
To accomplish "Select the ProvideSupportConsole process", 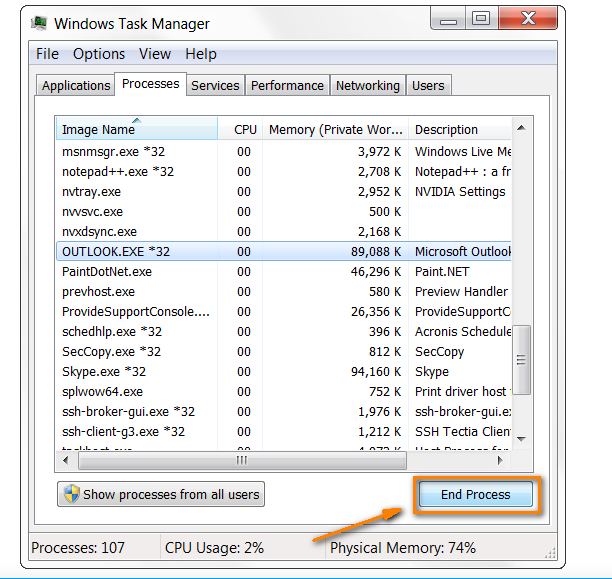I will tap(284, 312).
